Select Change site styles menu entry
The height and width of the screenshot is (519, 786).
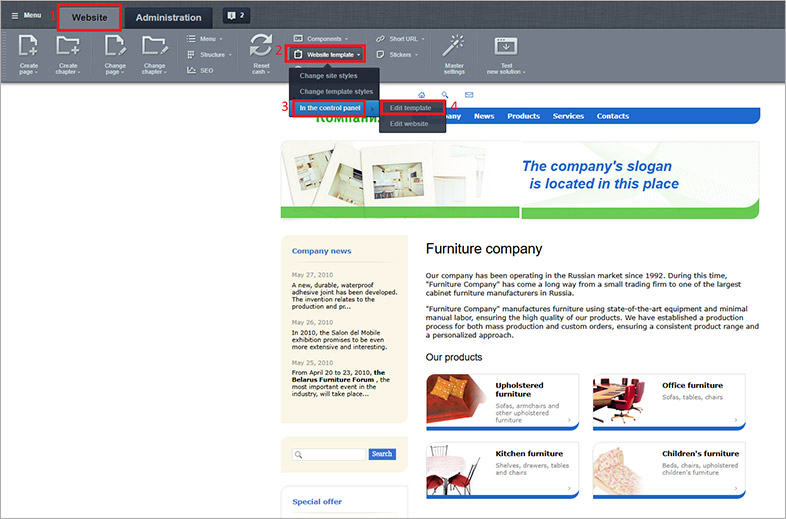coord(328,75)
